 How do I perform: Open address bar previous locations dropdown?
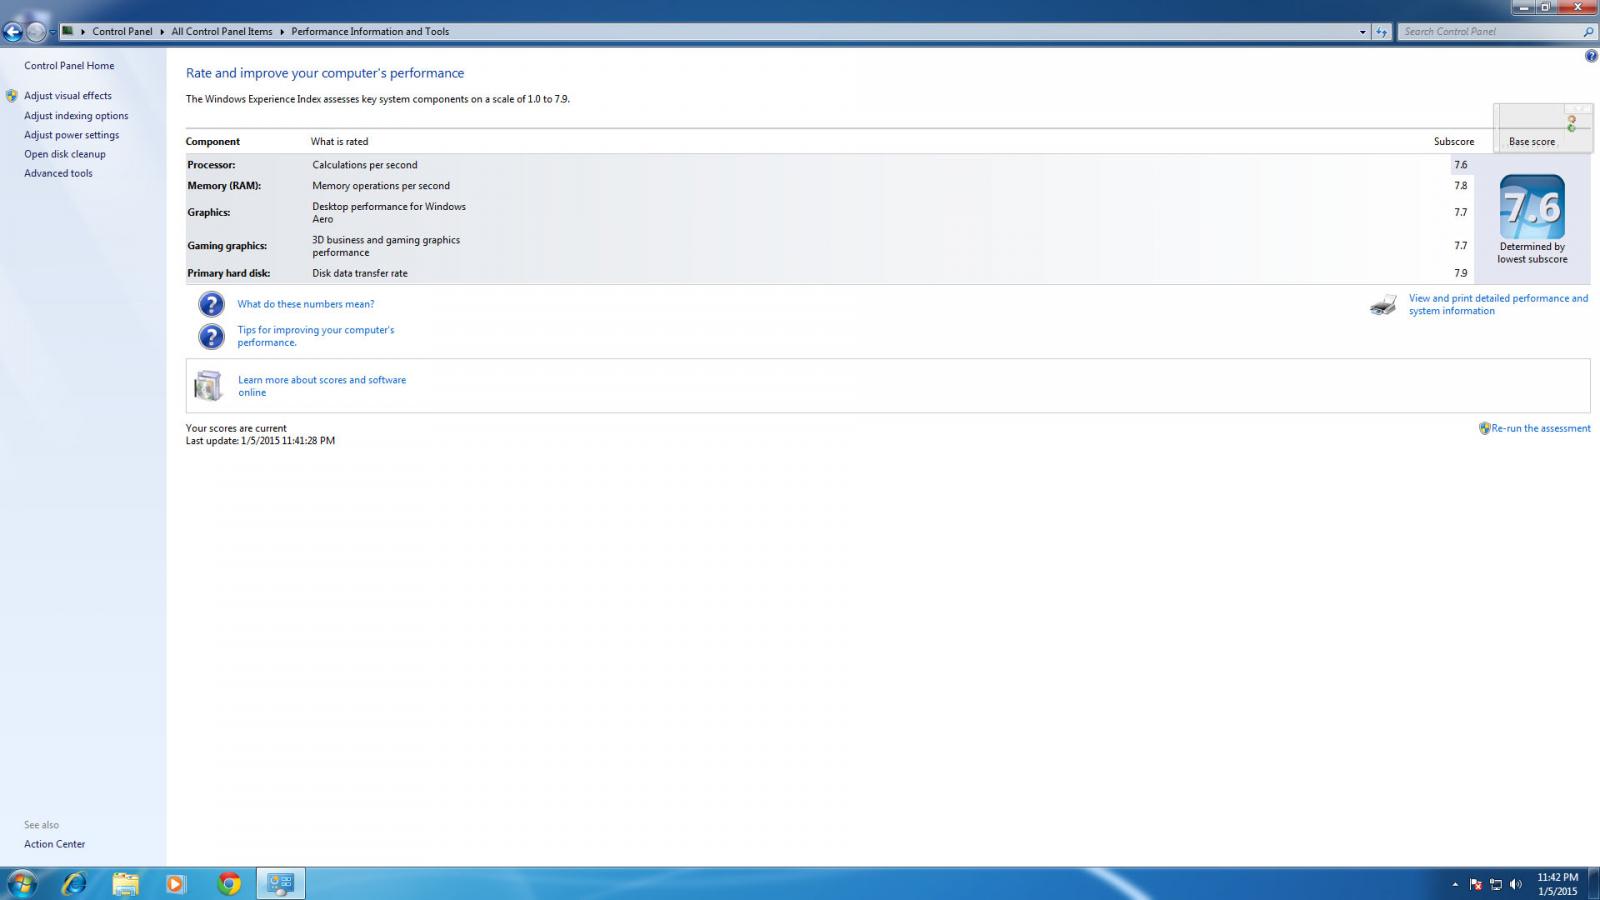1362,32
